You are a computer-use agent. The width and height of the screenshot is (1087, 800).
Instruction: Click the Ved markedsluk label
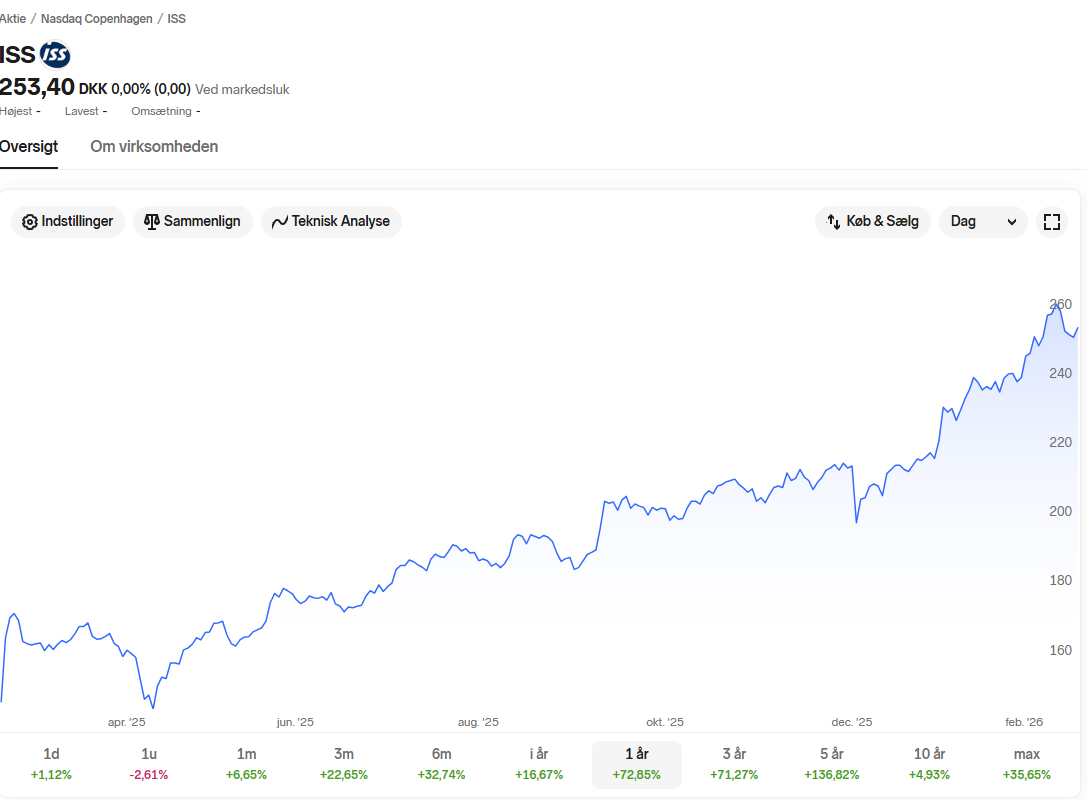point(242,89)
